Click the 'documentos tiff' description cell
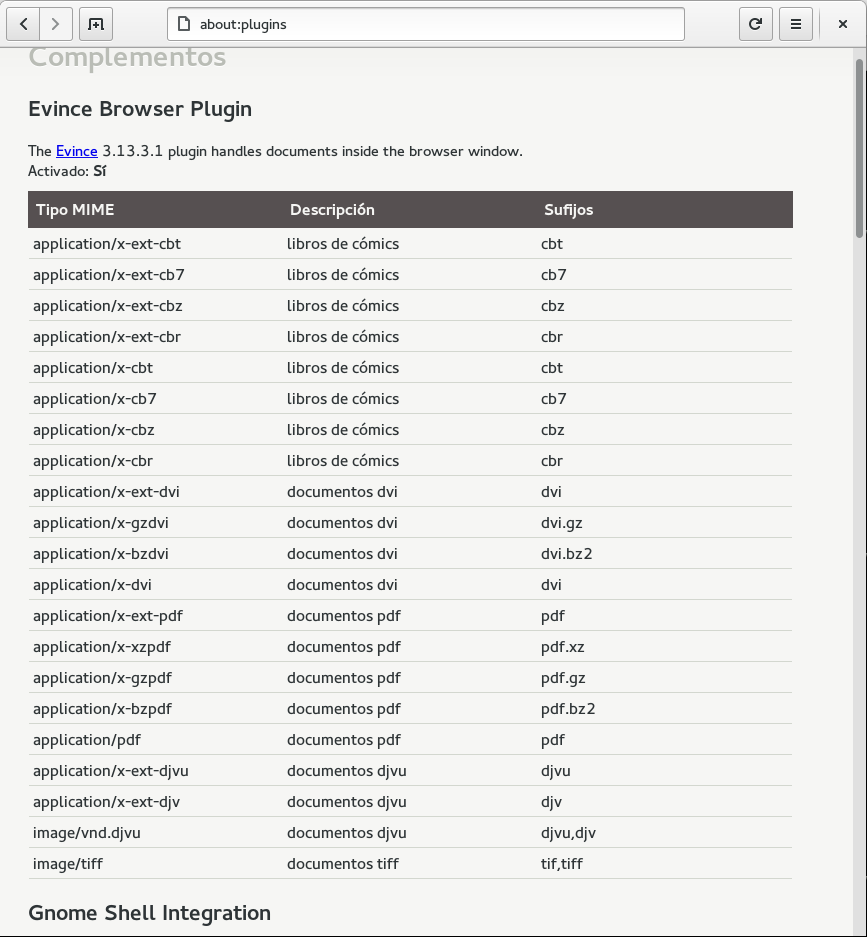 pos(343,865)
